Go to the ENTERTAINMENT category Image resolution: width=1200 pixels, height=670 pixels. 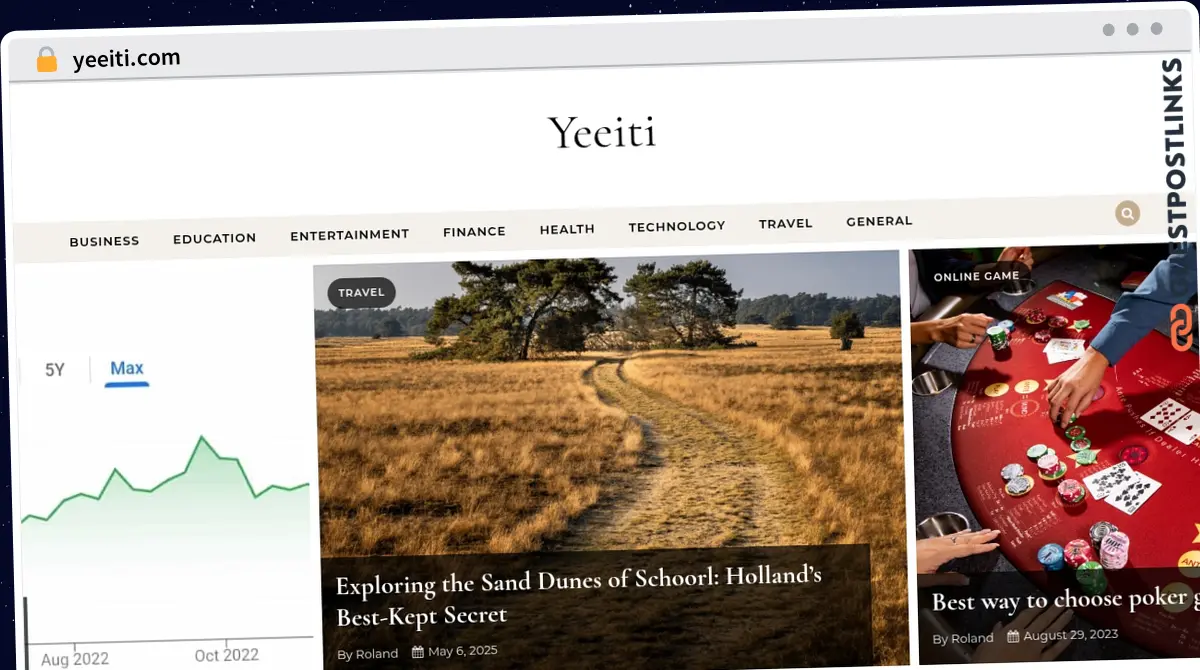[x=349, y=235]
